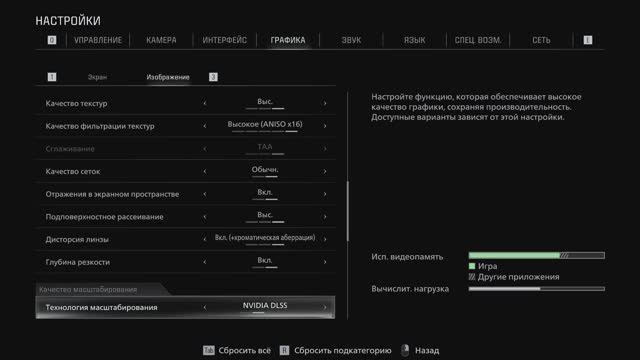
Task: Select the Технология масштабирования row label
Action: coord(101,307)
